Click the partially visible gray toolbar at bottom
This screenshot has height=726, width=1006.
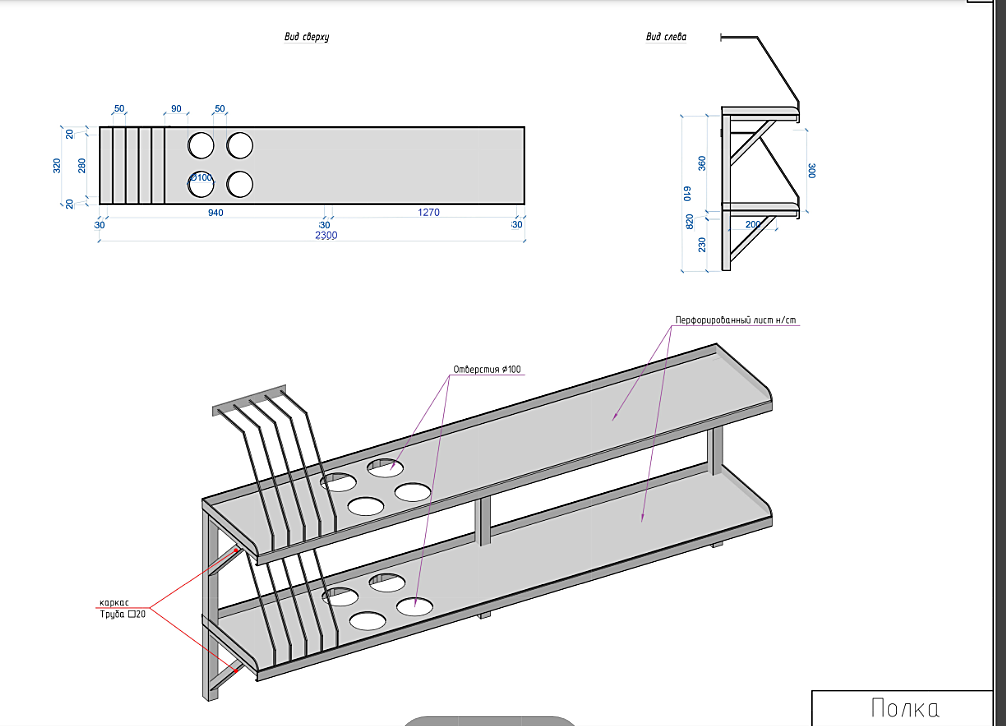point(488,719)
